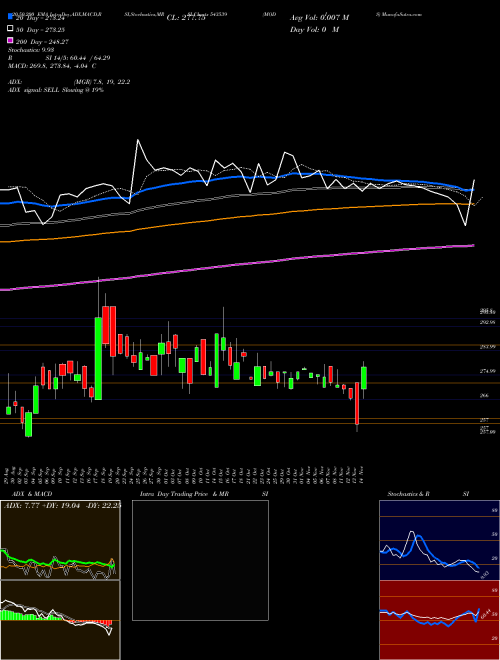
Task: Click the 274.99 price axis label
Action: click(x=487, y=371)
